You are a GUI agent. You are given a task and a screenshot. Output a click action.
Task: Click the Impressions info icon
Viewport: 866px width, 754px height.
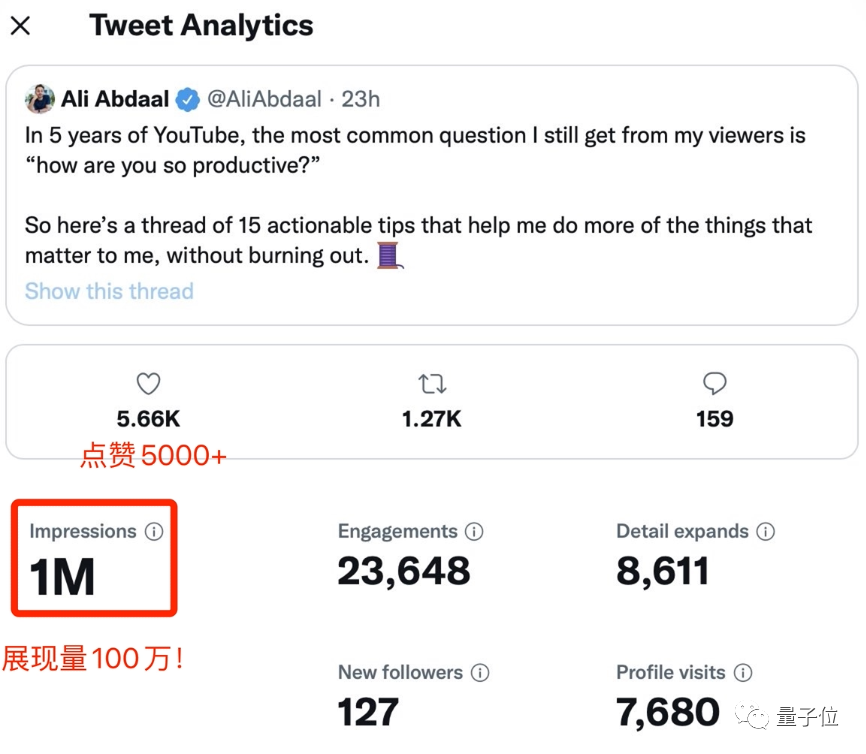pyautogui.click(x=153, y=532)
